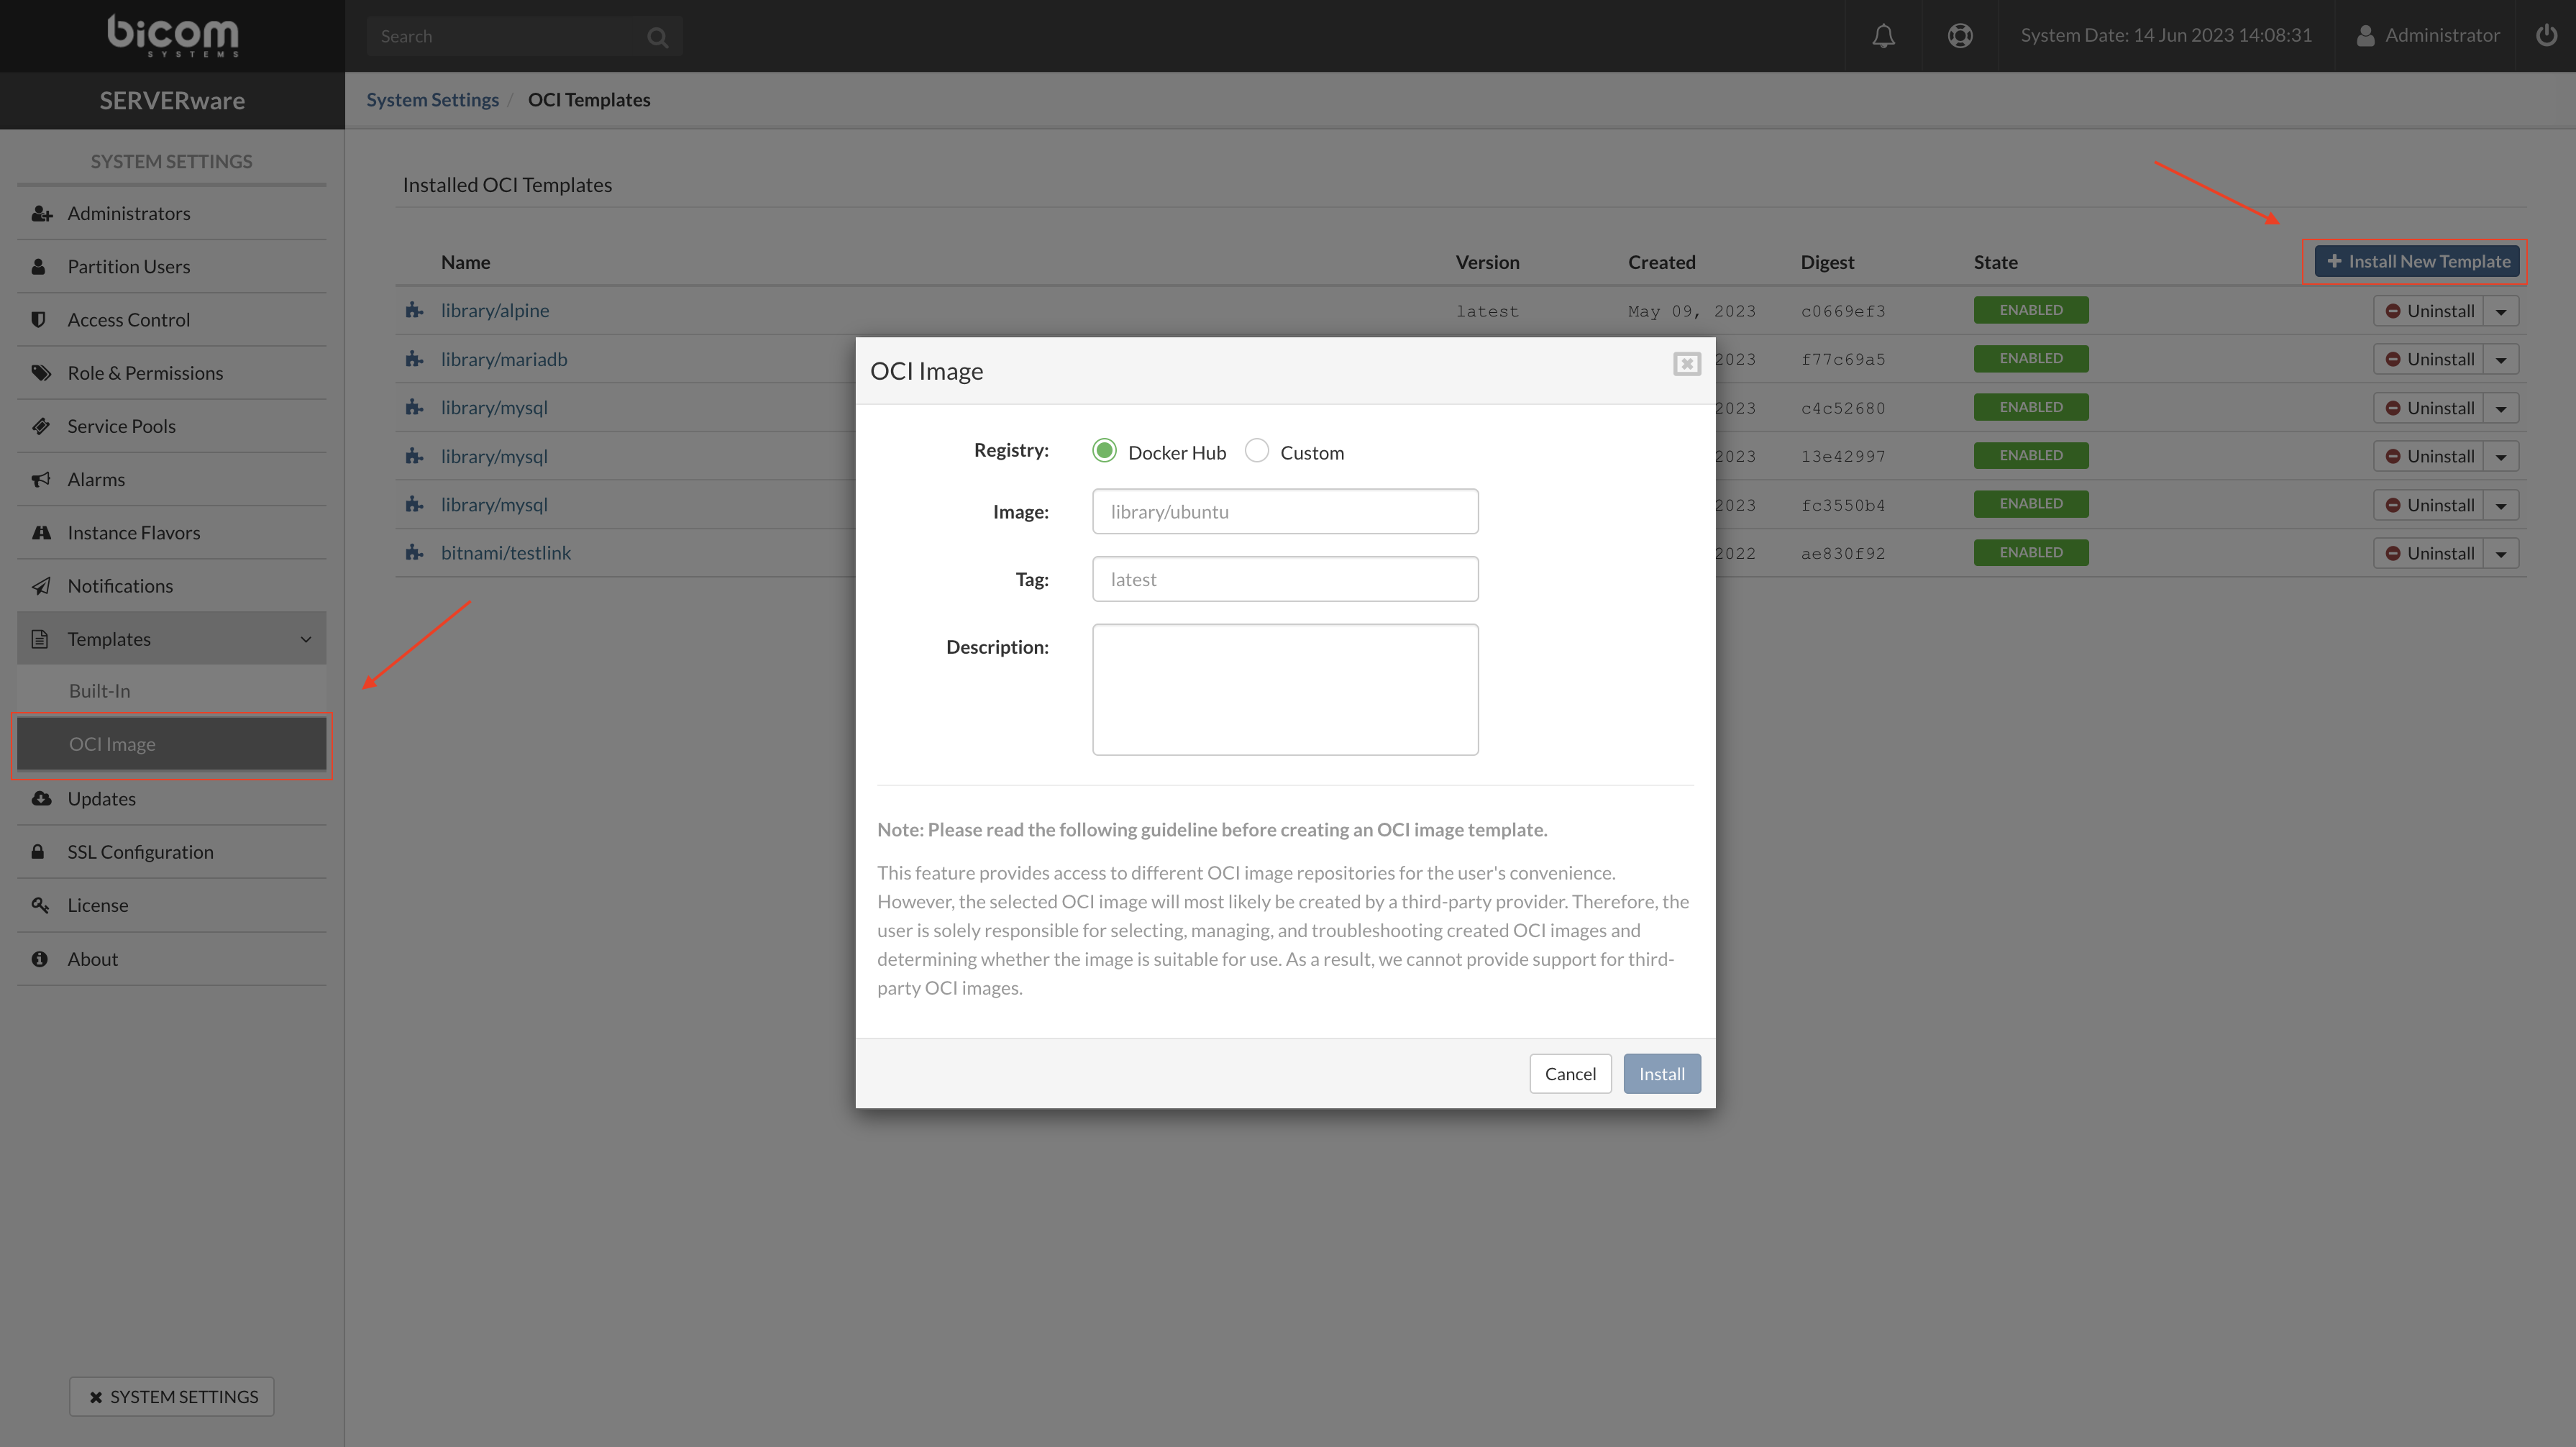Screen dimensions: 2576x1447
Task: Click the power logout icon
Action: [2546, 36]
